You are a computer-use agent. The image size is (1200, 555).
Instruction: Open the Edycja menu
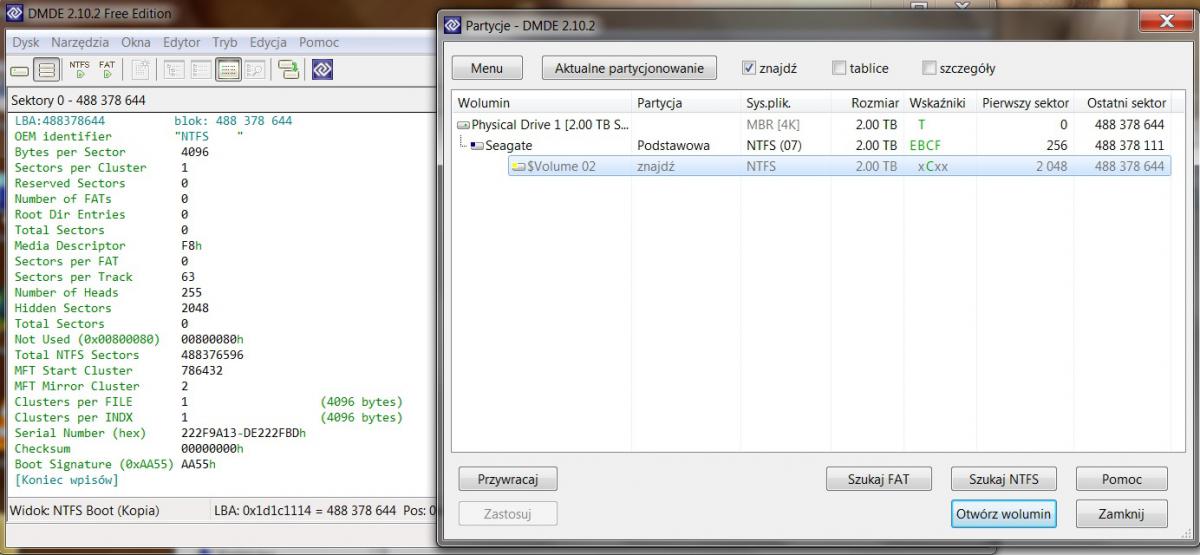point(268,42)
